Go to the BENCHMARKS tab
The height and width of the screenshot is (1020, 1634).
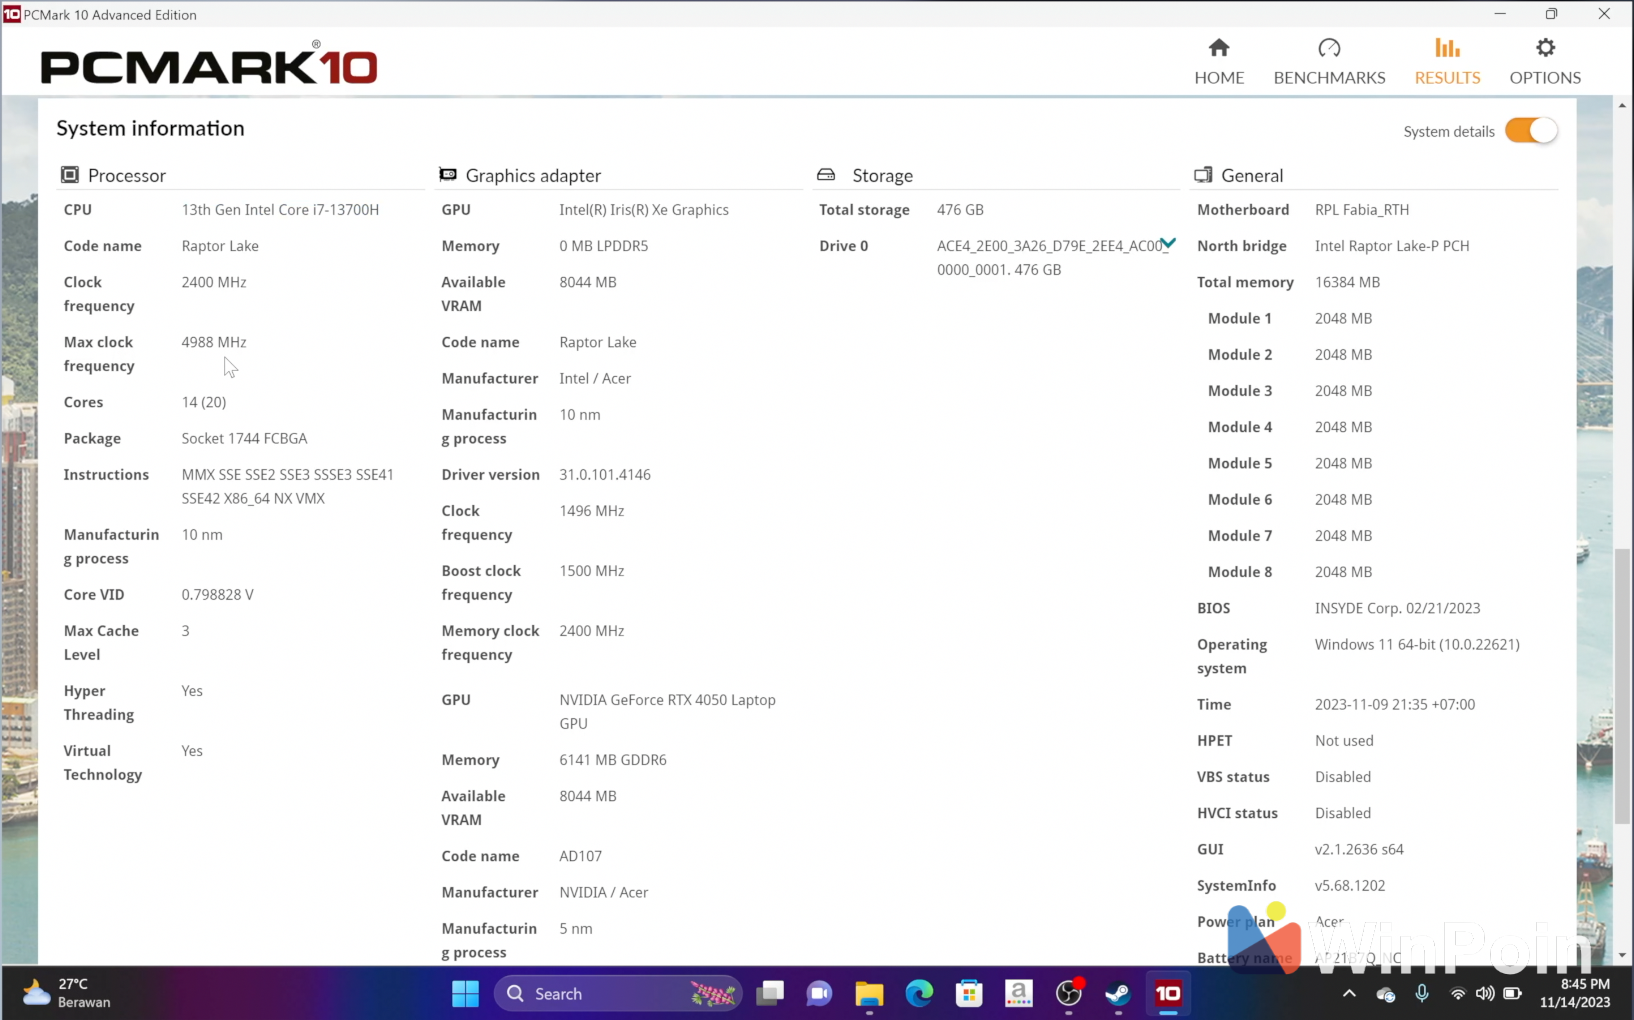[1329, 62]
